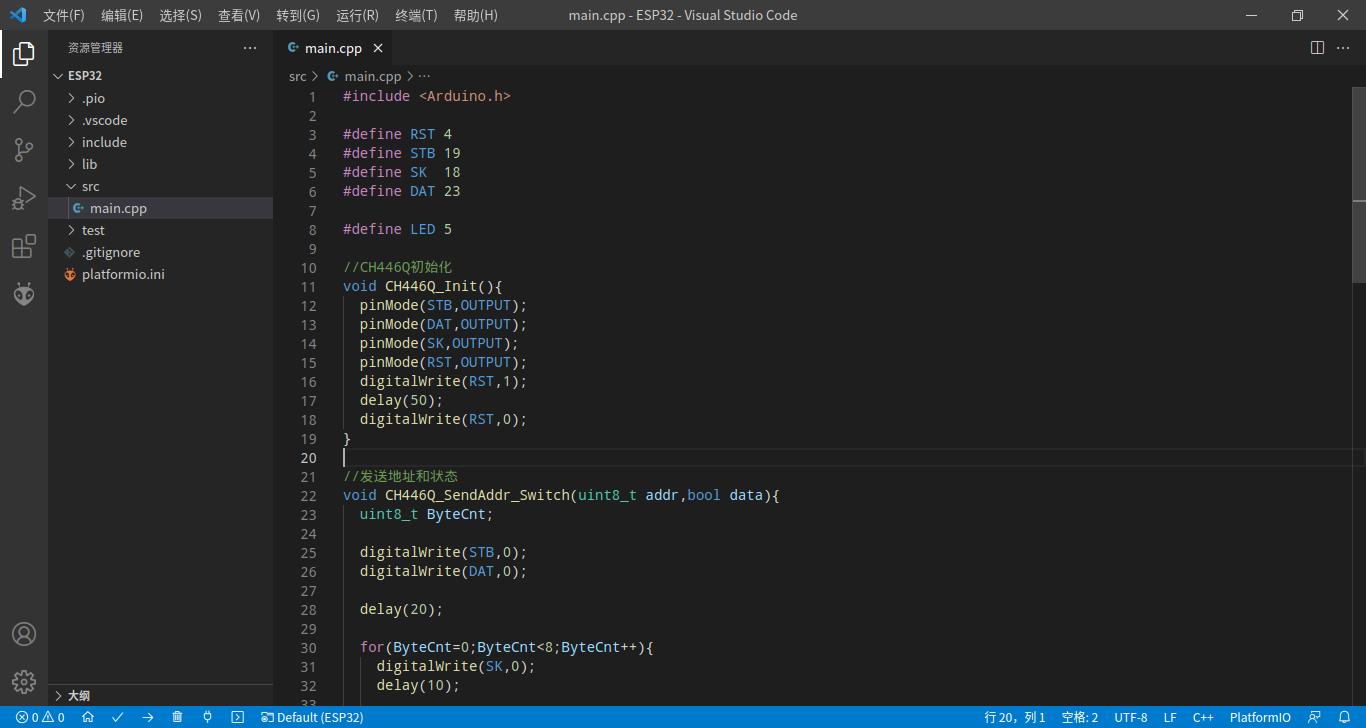Open the 运行(R) menu

(357, 15)
